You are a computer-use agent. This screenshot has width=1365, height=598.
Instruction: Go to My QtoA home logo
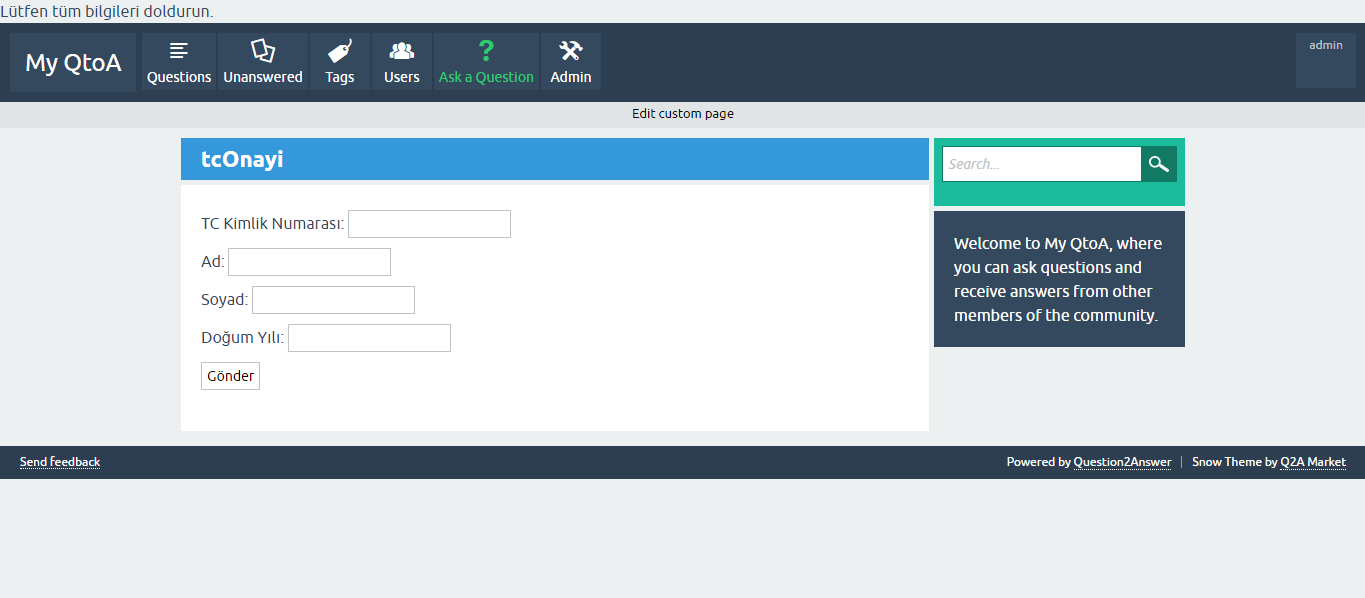pos(73,62)
